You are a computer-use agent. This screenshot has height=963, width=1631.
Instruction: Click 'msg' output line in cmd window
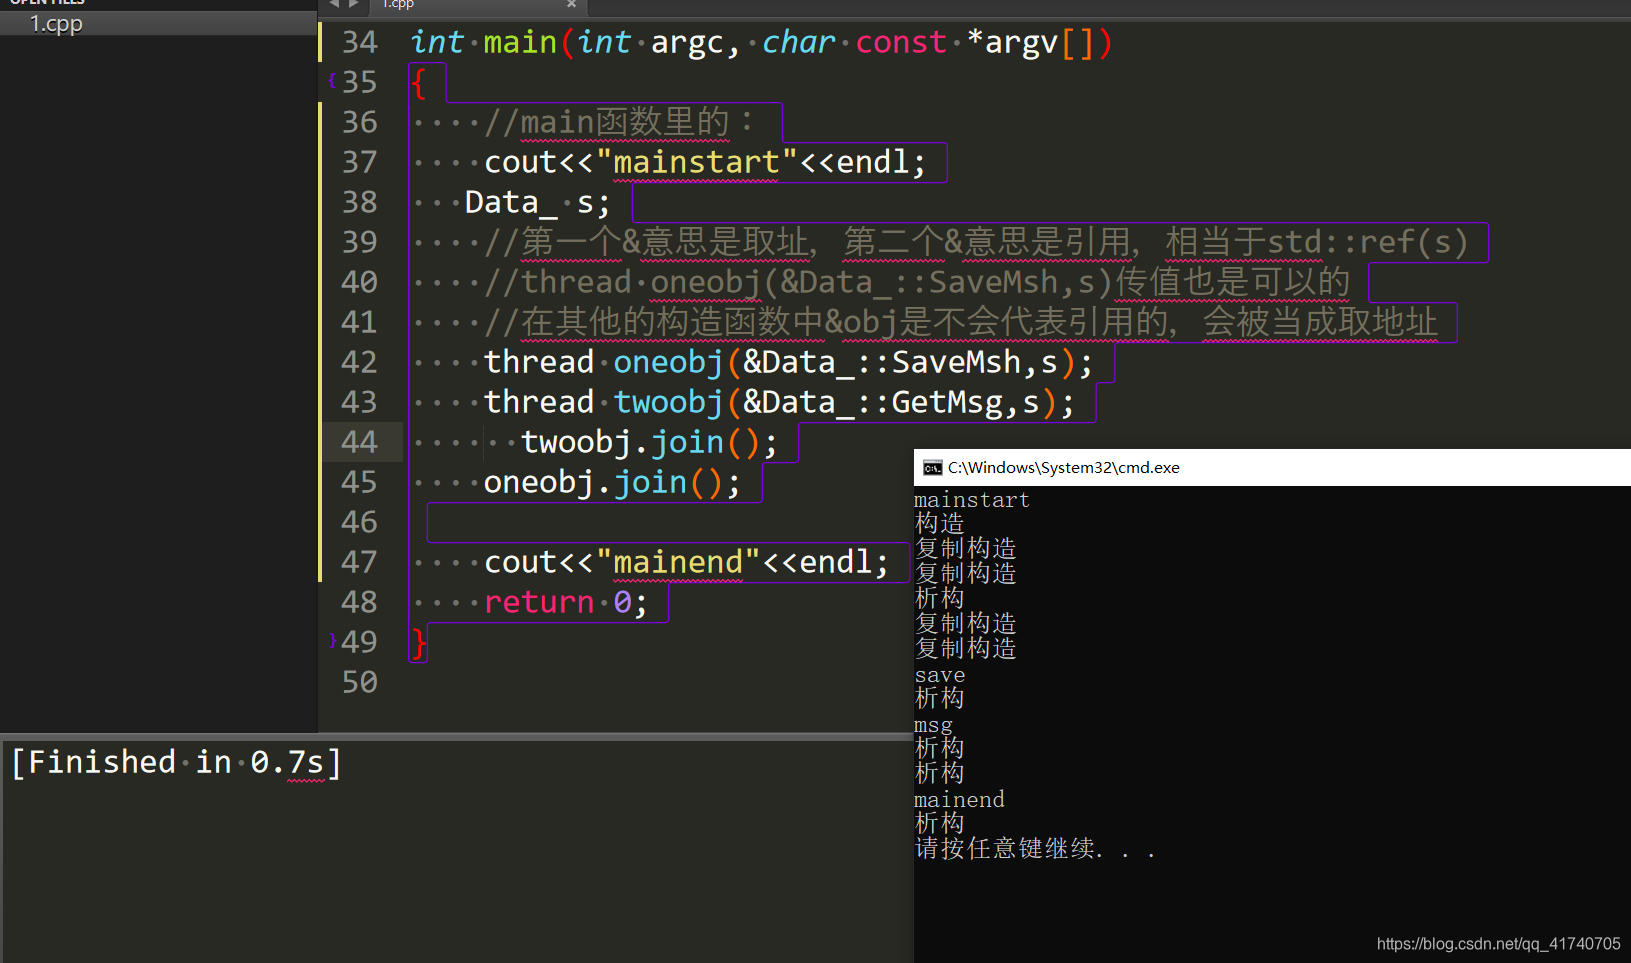933,725
